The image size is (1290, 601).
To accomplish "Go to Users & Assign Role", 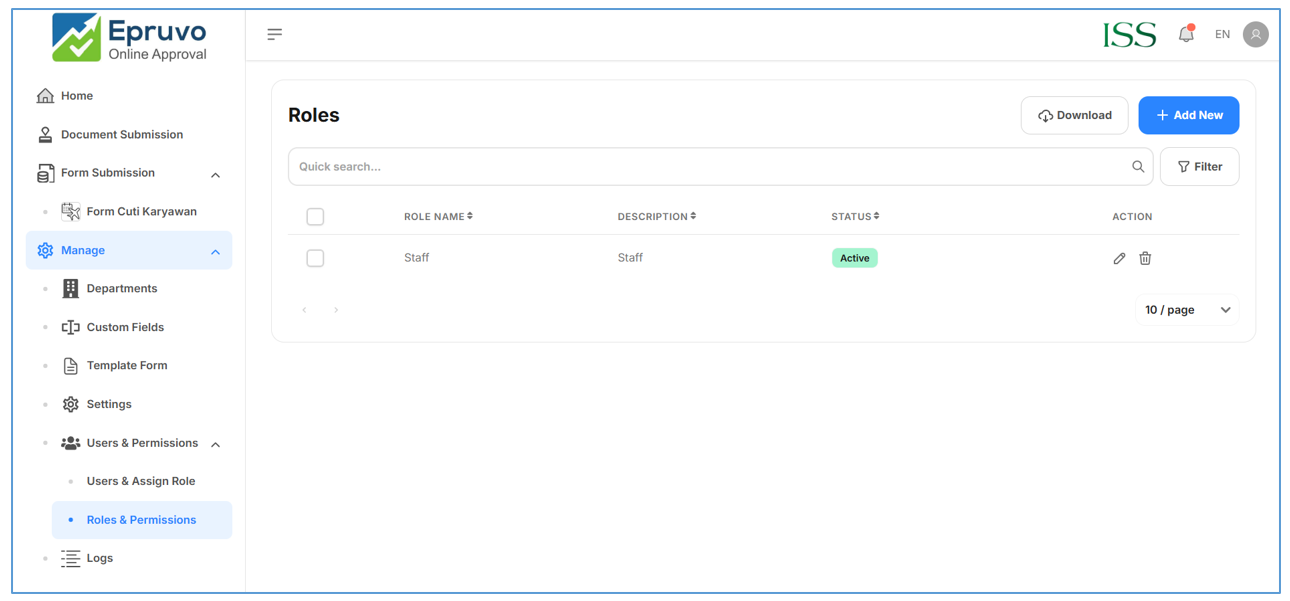I will click(140, 481).
